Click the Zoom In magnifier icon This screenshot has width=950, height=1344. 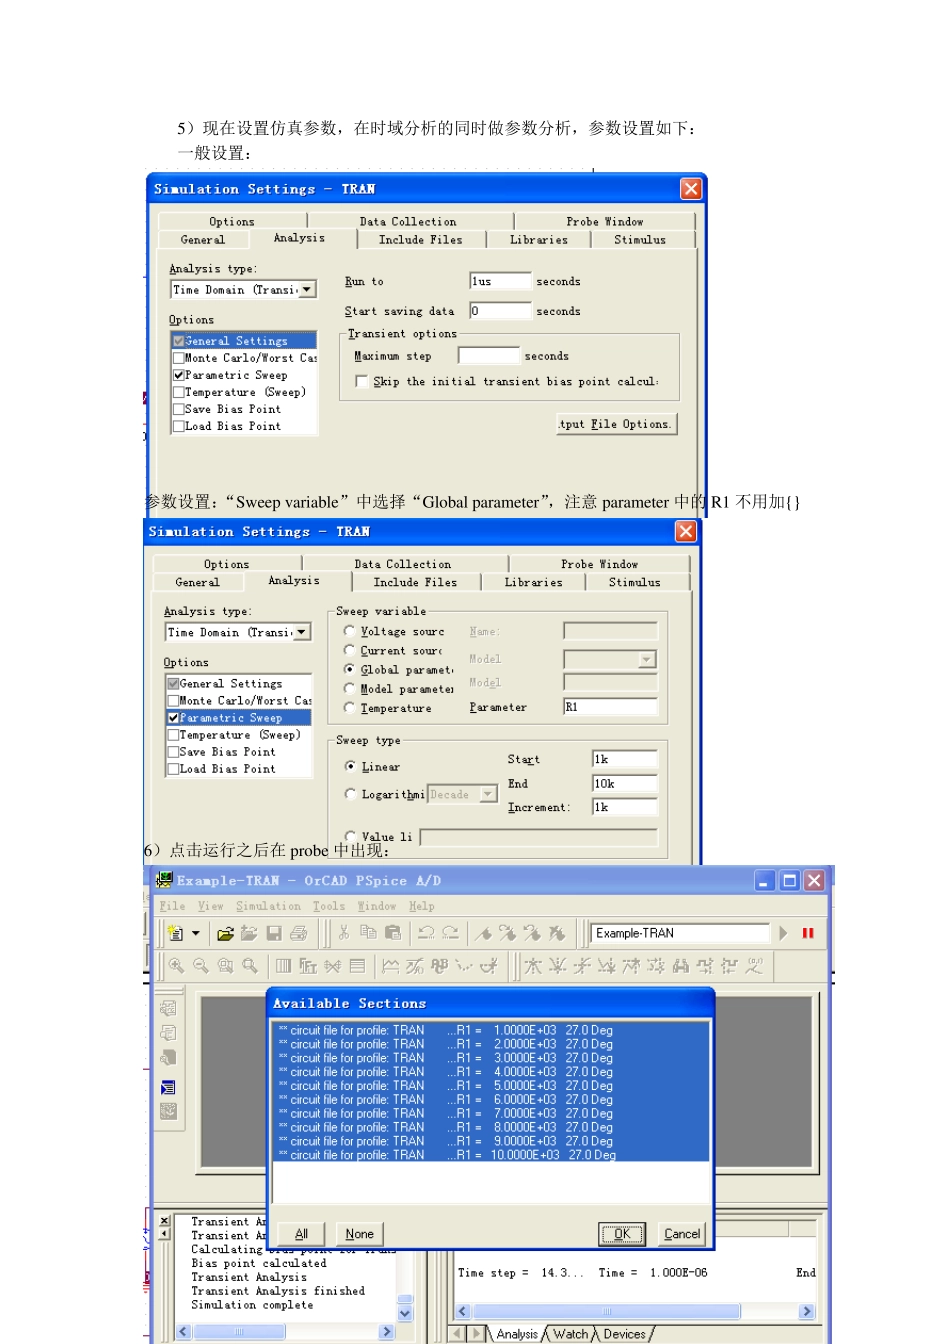pos(176,966)
